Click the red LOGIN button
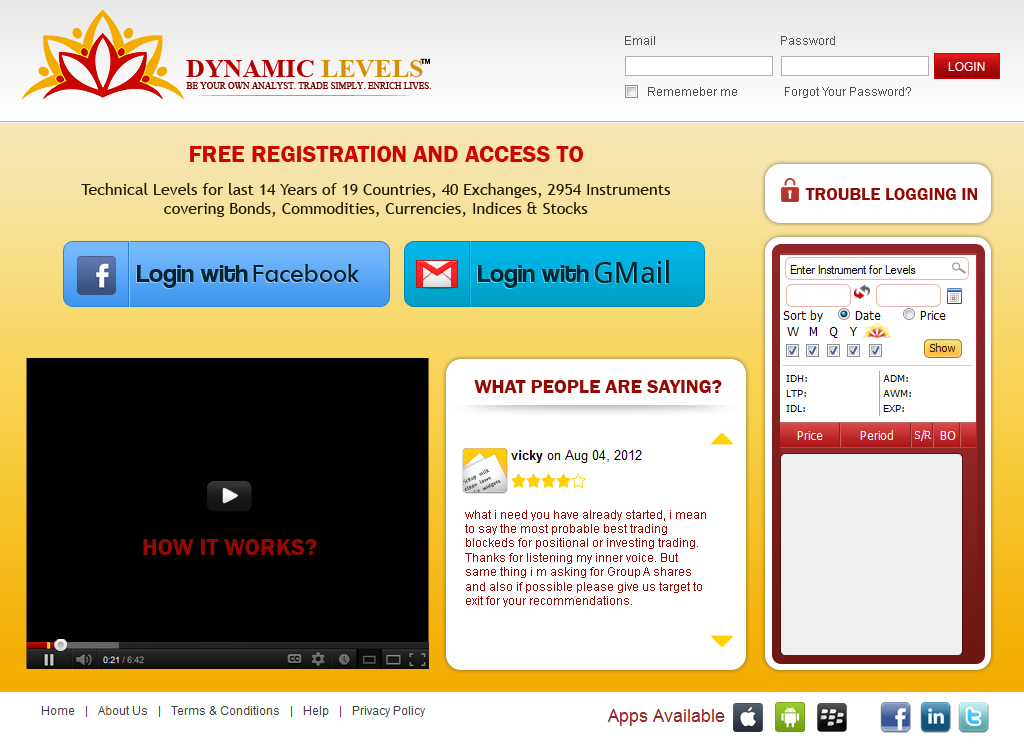 967,66
